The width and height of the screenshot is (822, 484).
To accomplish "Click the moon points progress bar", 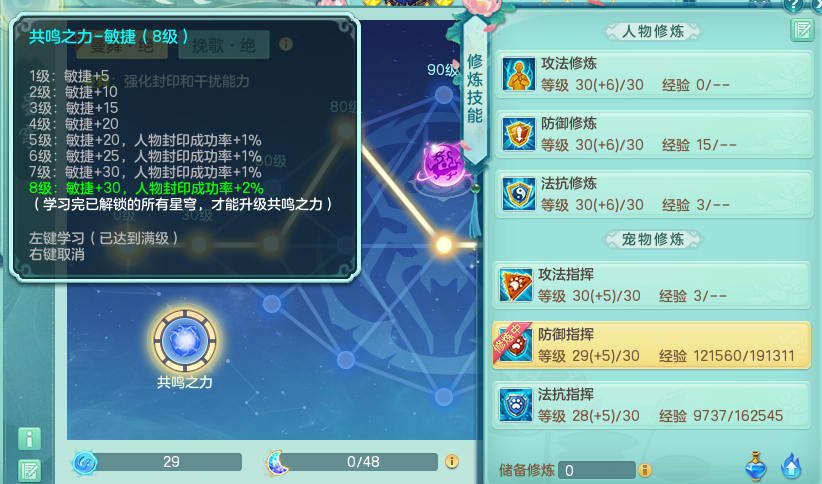I will [x=361, y=462].
